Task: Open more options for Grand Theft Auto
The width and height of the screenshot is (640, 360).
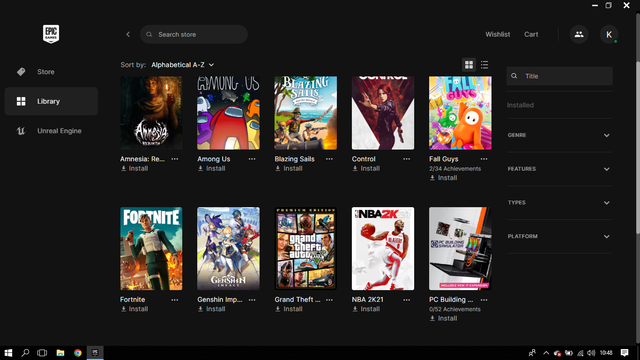Action: [329, 300]
